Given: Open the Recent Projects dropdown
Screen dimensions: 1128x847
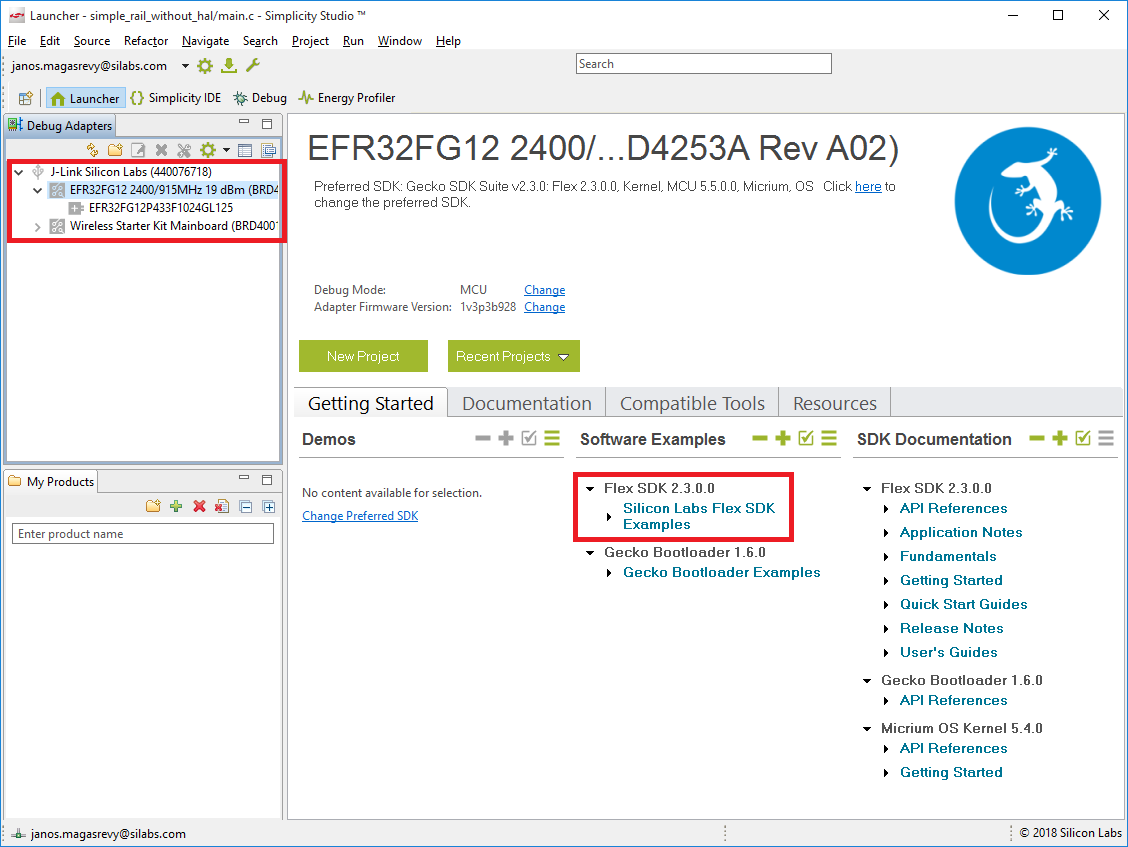Looking at the screenshot, I should tap(514, 356).
